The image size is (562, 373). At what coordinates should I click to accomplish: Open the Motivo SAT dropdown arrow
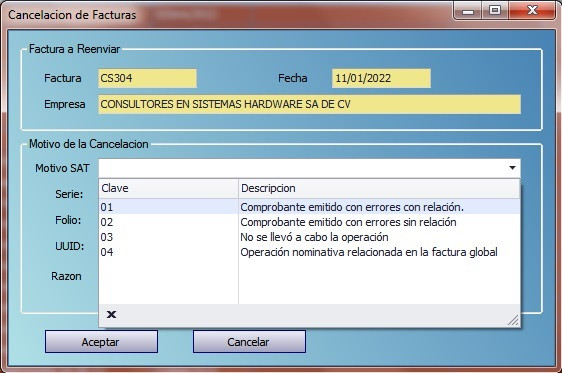(512, 168)
